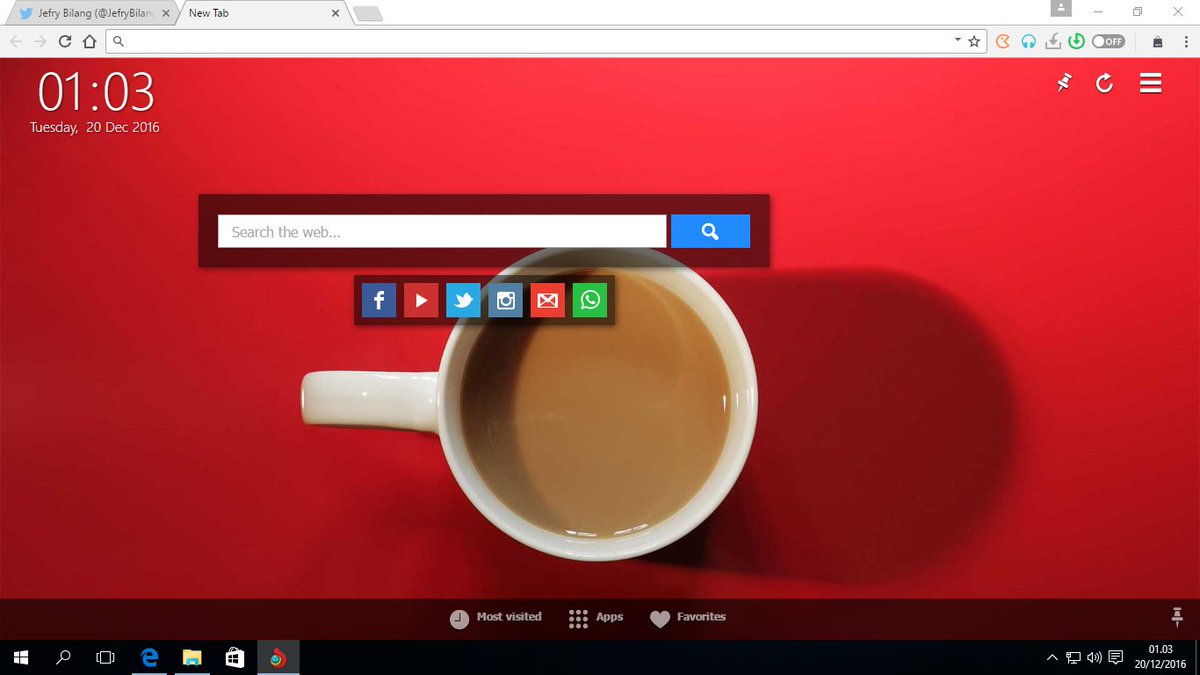Open the Favorites panel
Image resolution: width=1200 pixels, height=675 pixels.
(x=688, y=618)
